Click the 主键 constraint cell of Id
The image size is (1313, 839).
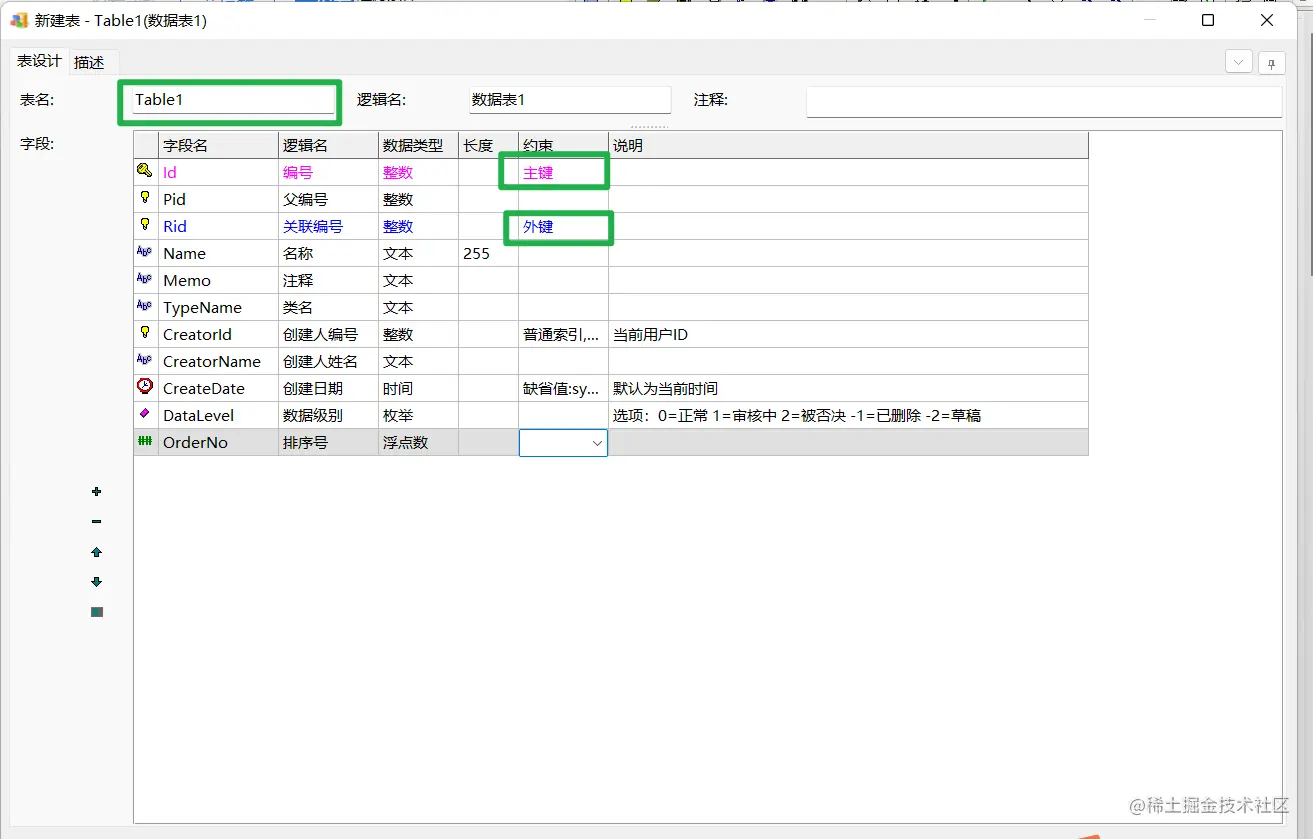[564, 172]
